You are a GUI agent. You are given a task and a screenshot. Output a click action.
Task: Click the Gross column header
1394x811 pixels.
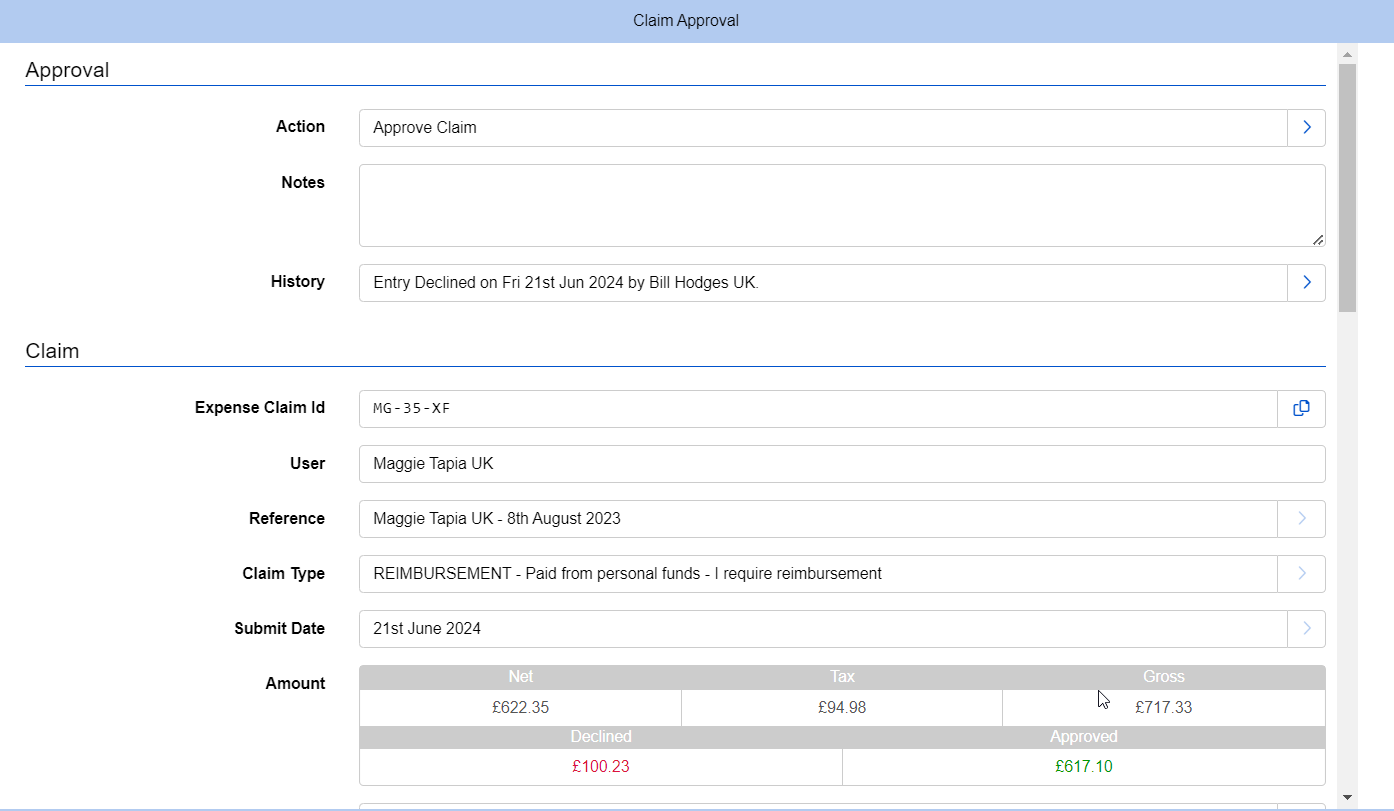[x=1164, y=677]
